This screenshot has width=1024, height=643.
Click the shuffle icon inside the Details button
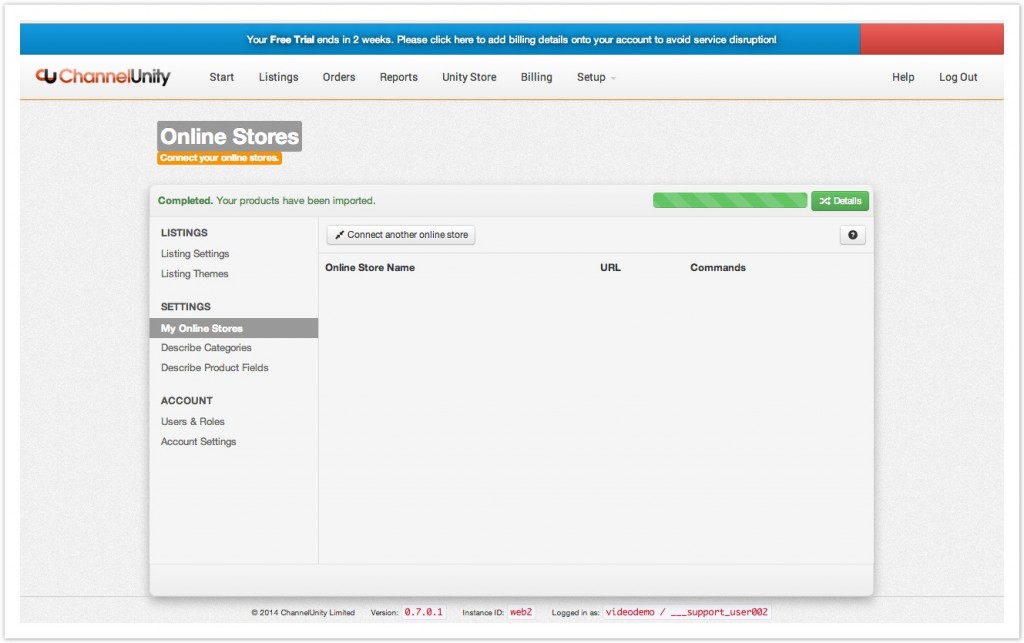(826, 200)
